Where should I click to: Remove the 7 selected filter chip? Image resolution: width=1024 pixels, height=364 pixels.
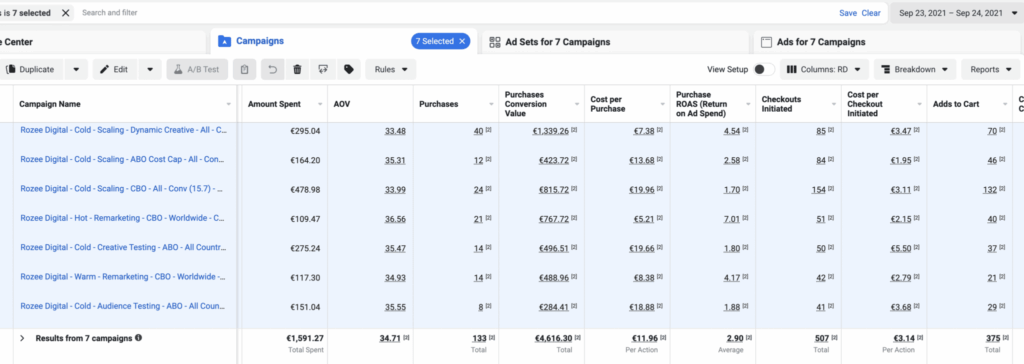click(x=65, y=12)
